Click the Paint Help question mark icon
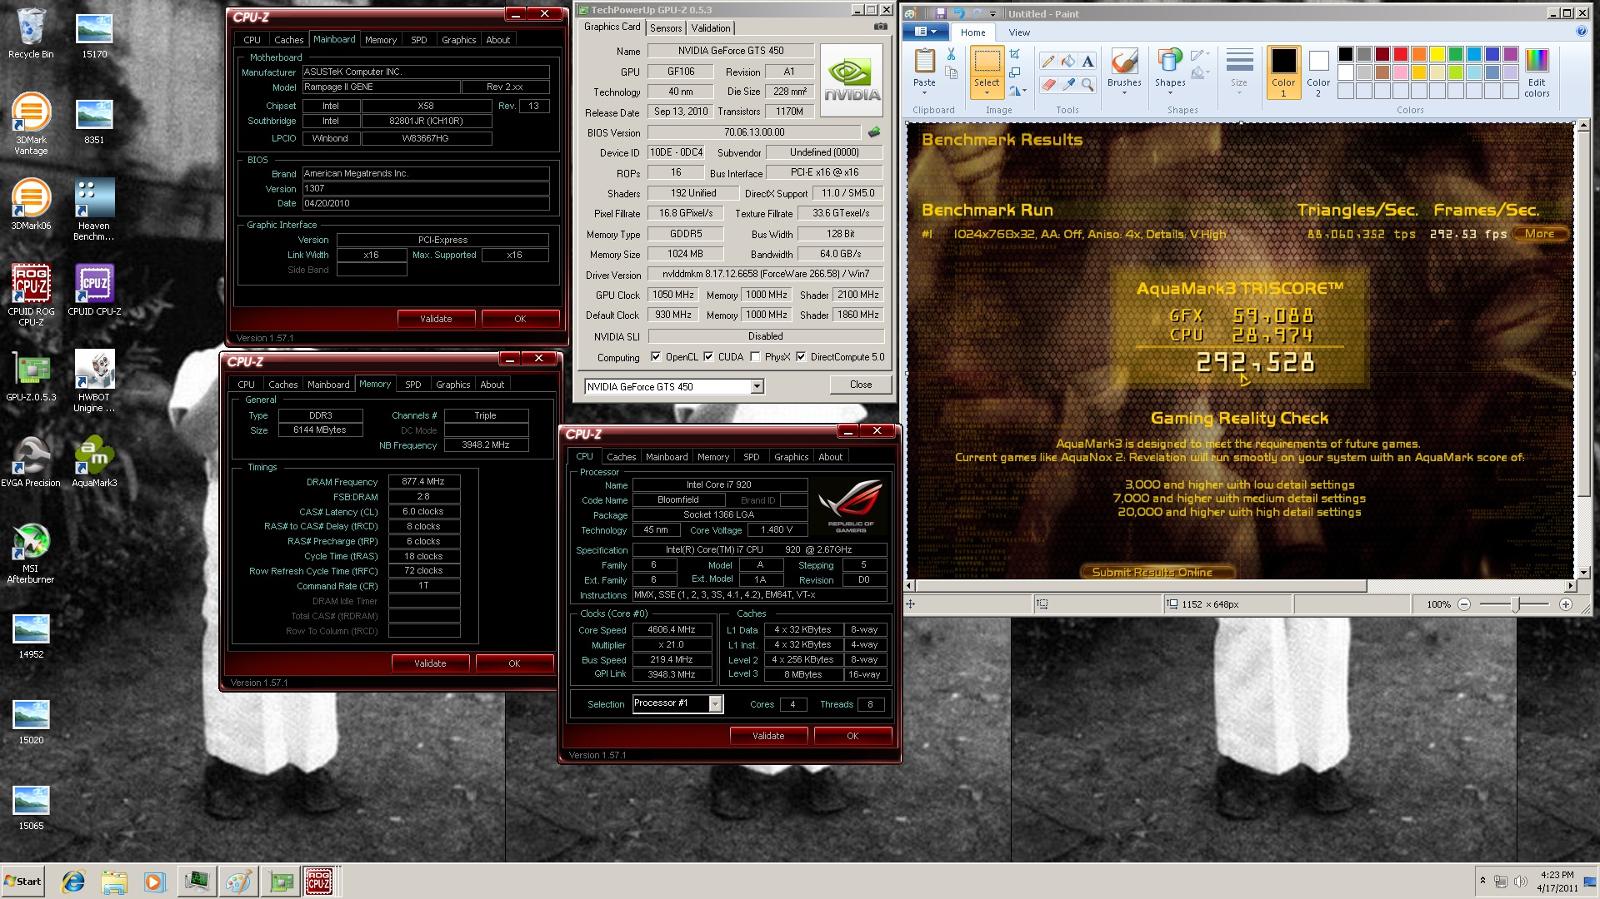The image size is (1600, 899). (1581, 32)
